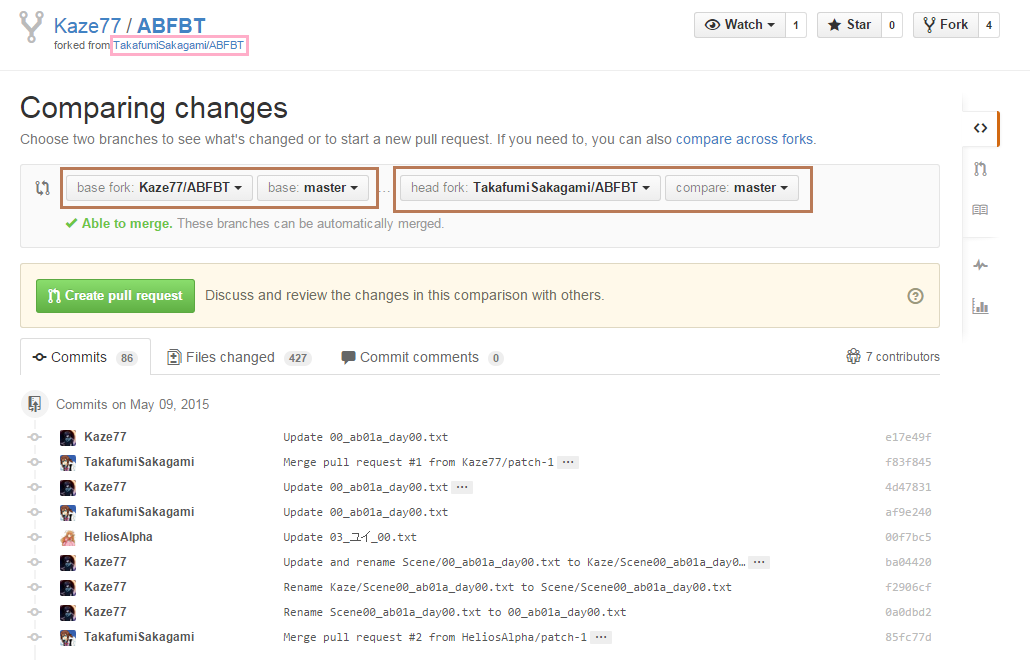Viewport: 1030px width, 660px height.
Task: Open the base: master branch dropdown
Action: point(313,188)
